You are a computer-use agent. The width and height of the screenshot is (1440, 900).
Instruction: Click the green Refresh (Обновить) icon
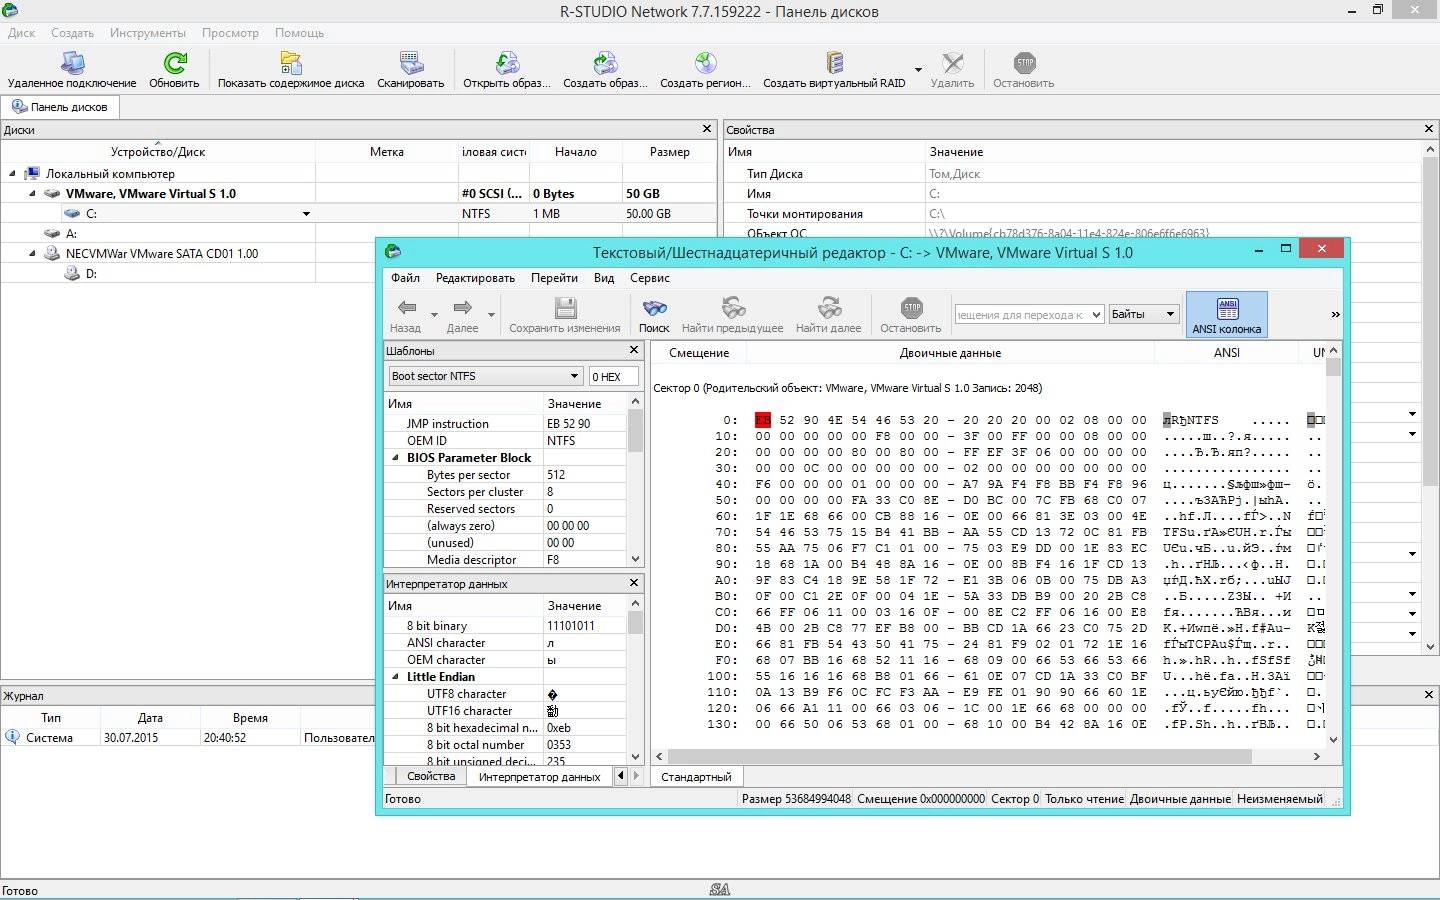click(175, 64)
